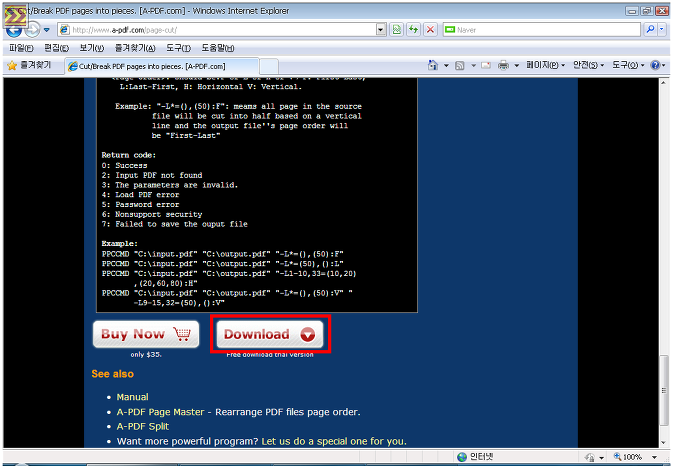The height and width of the screenshot is (466, 673).
Task: Click the magnifier search button
Action: [650, 29]
